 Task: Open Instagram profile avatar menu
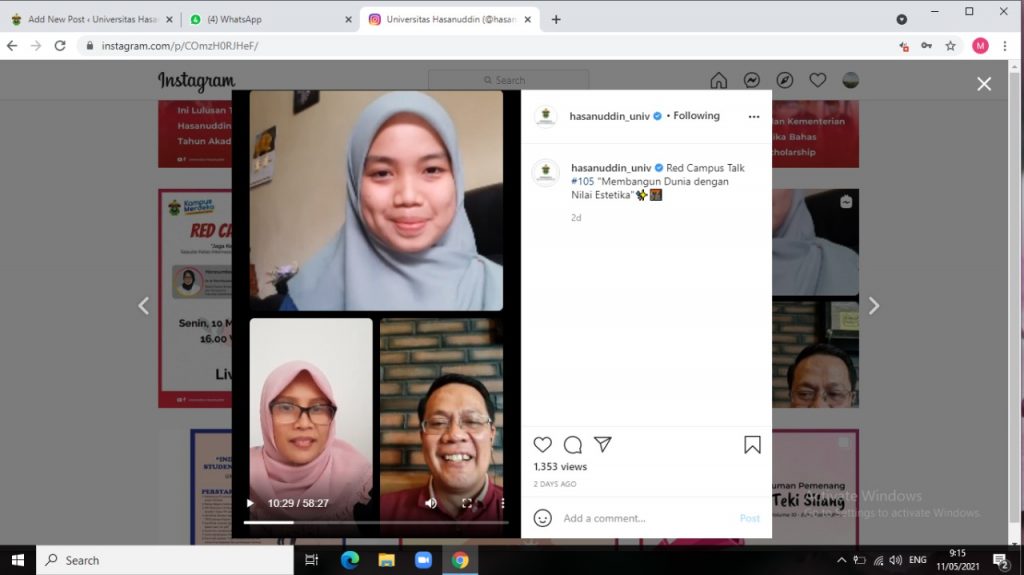[850, 80]
